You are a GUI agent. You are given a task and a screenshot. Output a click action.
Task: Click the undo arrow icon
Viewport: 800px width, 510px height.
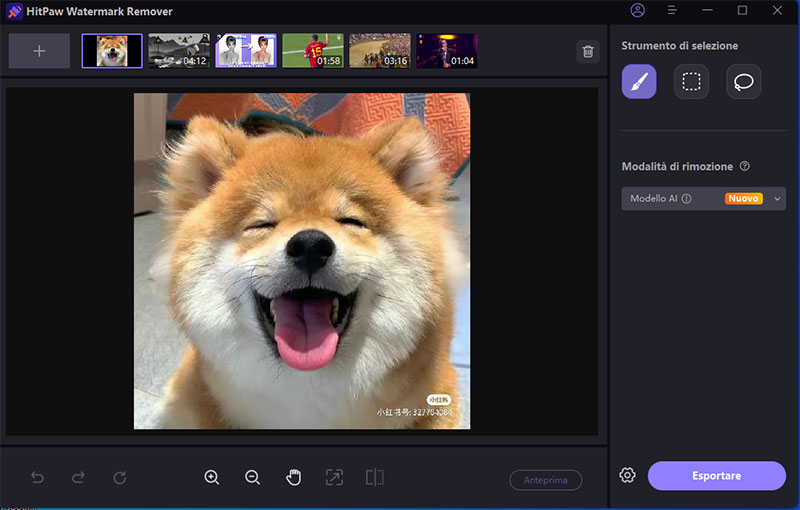(38, 478)
